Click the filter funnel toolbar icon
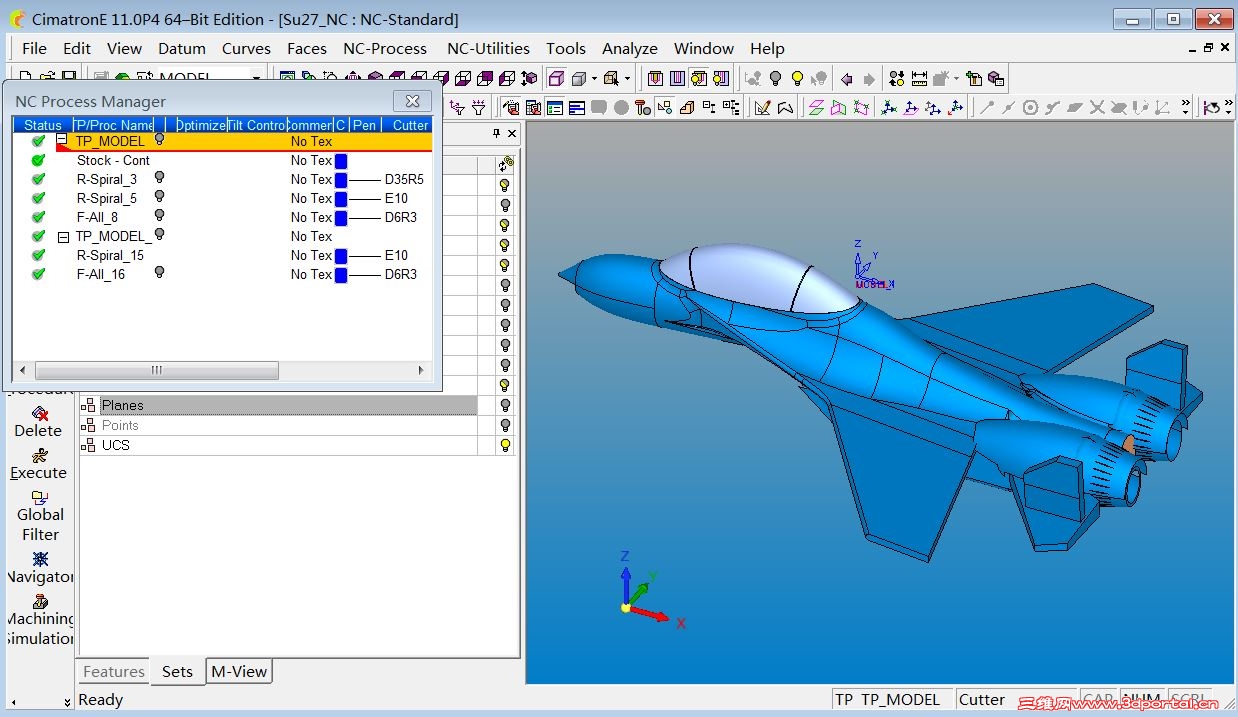Screen dimensions: 1238x717 479,107
